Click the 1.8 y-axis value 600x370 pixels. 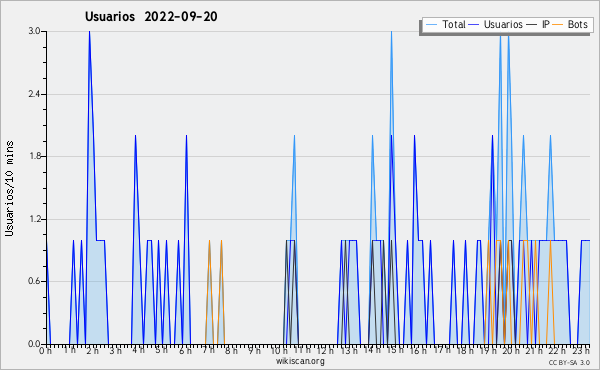(35, 156)
